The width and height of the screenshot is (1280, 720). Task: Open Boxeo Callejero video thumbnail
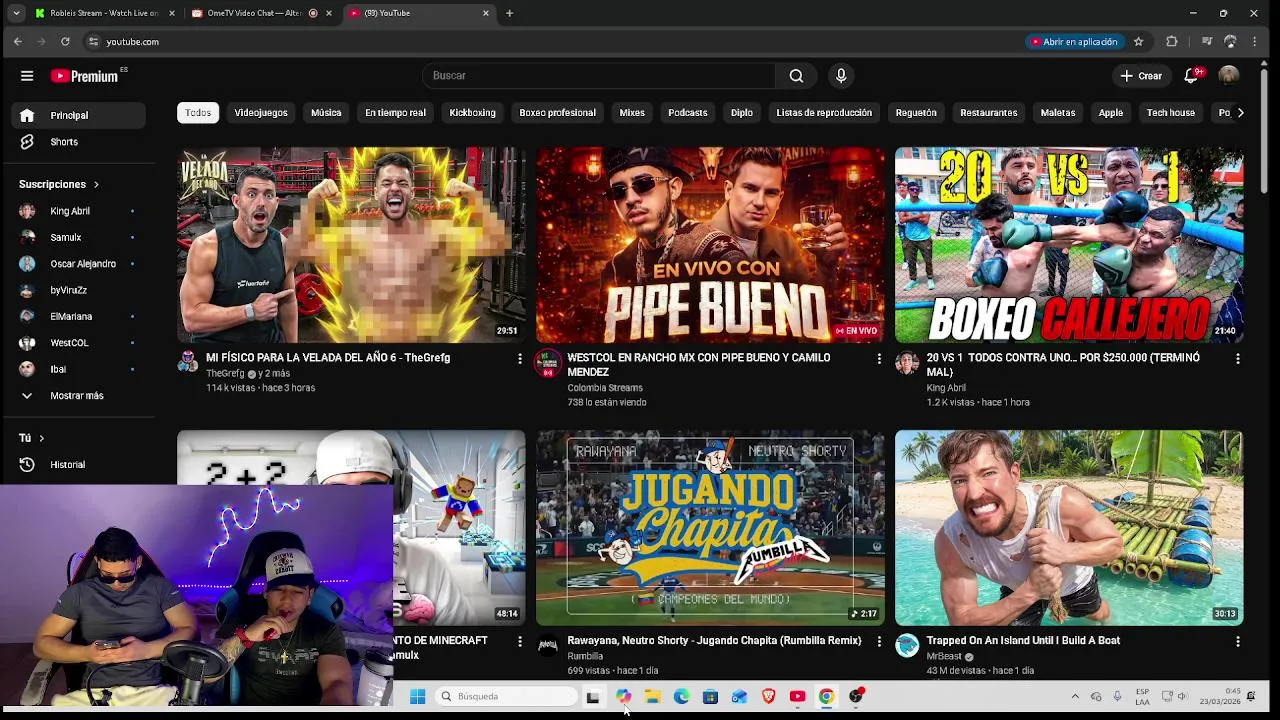point(1069,245)
